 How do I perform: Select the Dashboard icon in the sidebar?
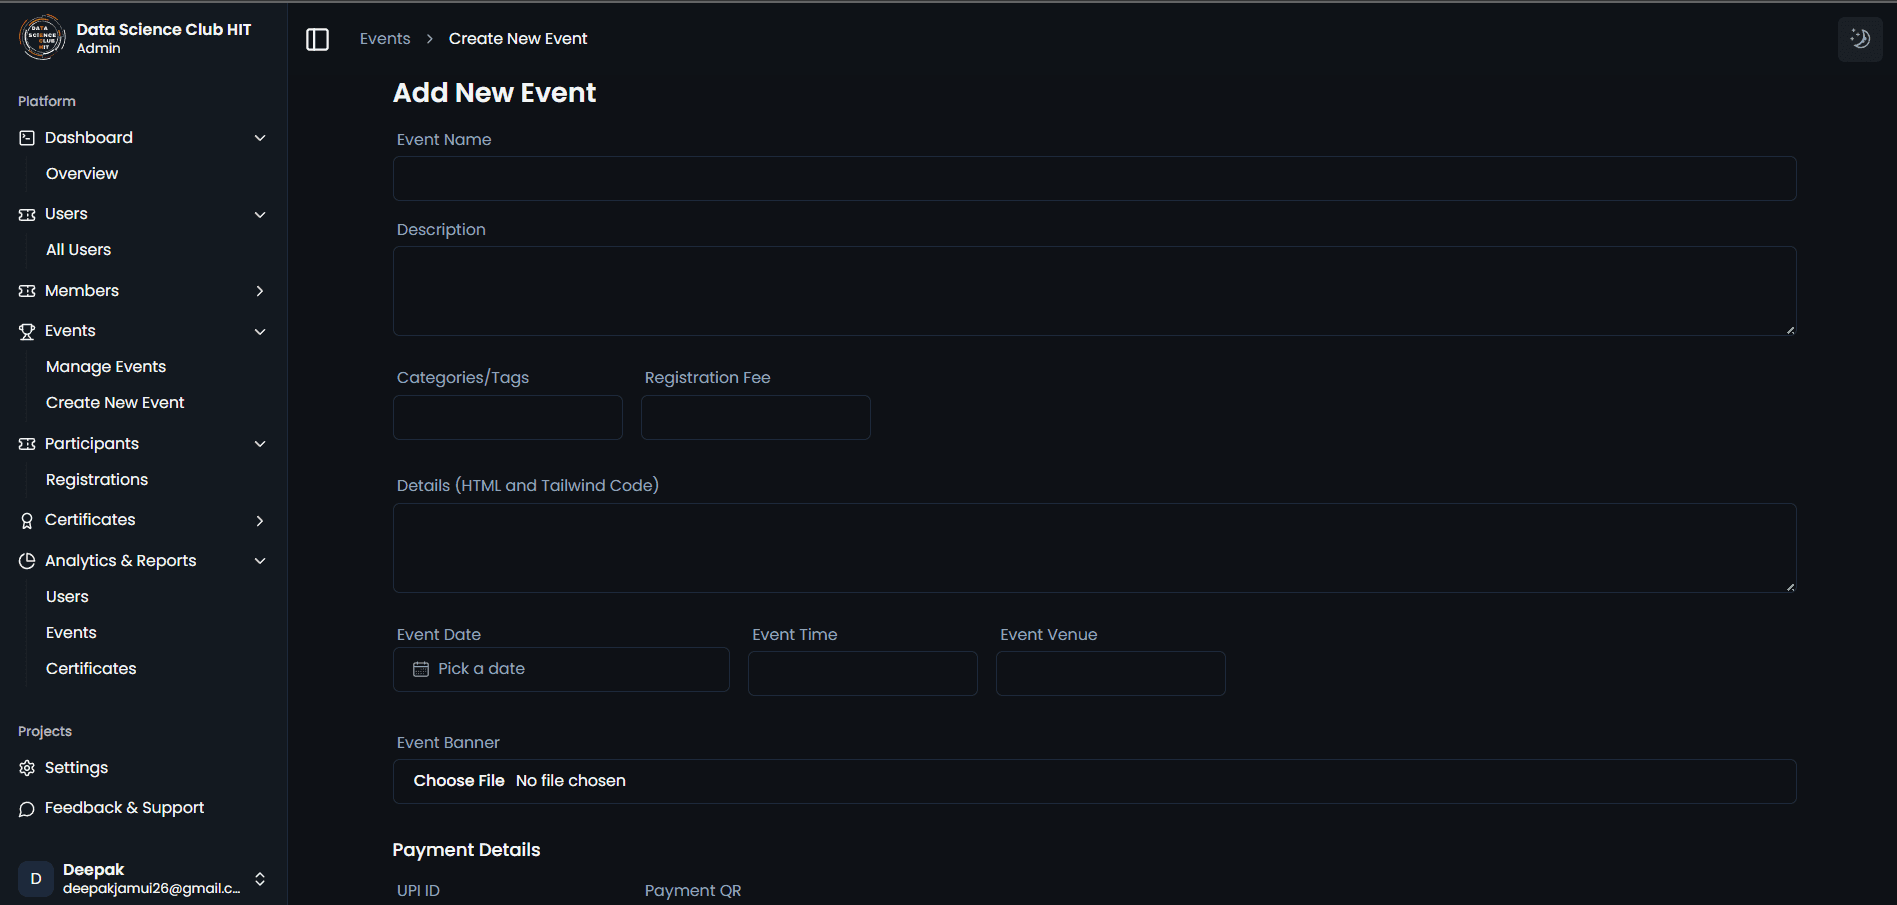(x=26, y=137)
